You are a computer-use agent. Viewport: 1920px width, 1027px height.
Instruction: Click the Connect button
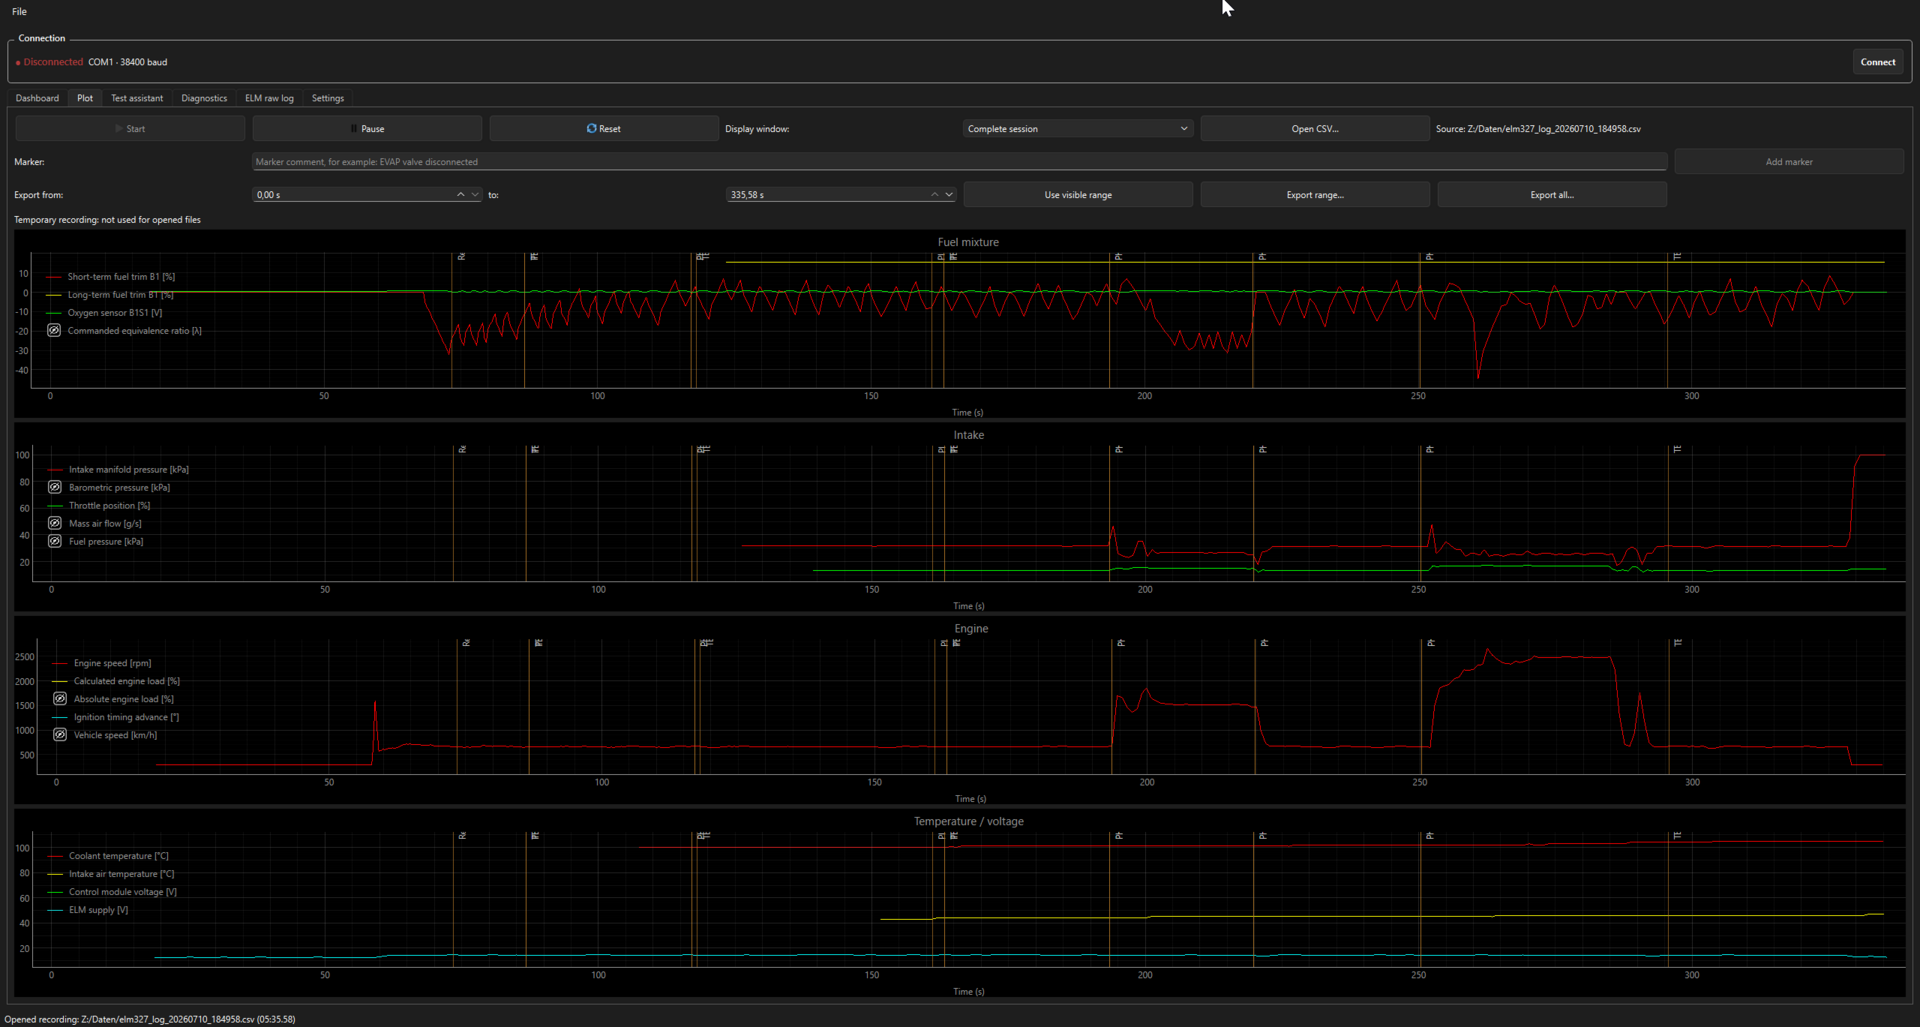(x=1877, y=62)
